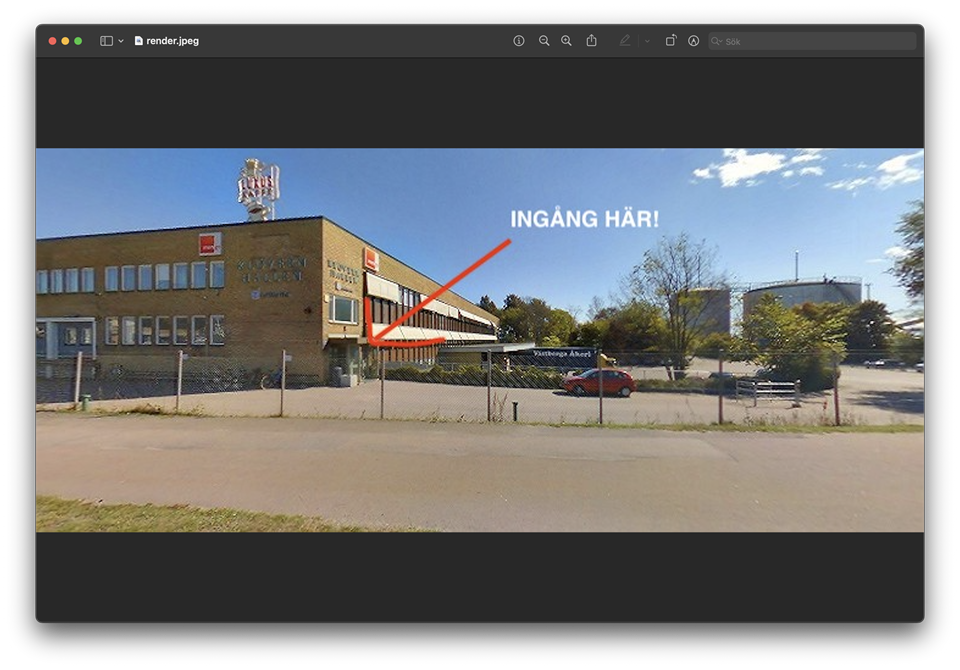Show the Markup toolbar
Screen dimensions: 960x670
693,41
